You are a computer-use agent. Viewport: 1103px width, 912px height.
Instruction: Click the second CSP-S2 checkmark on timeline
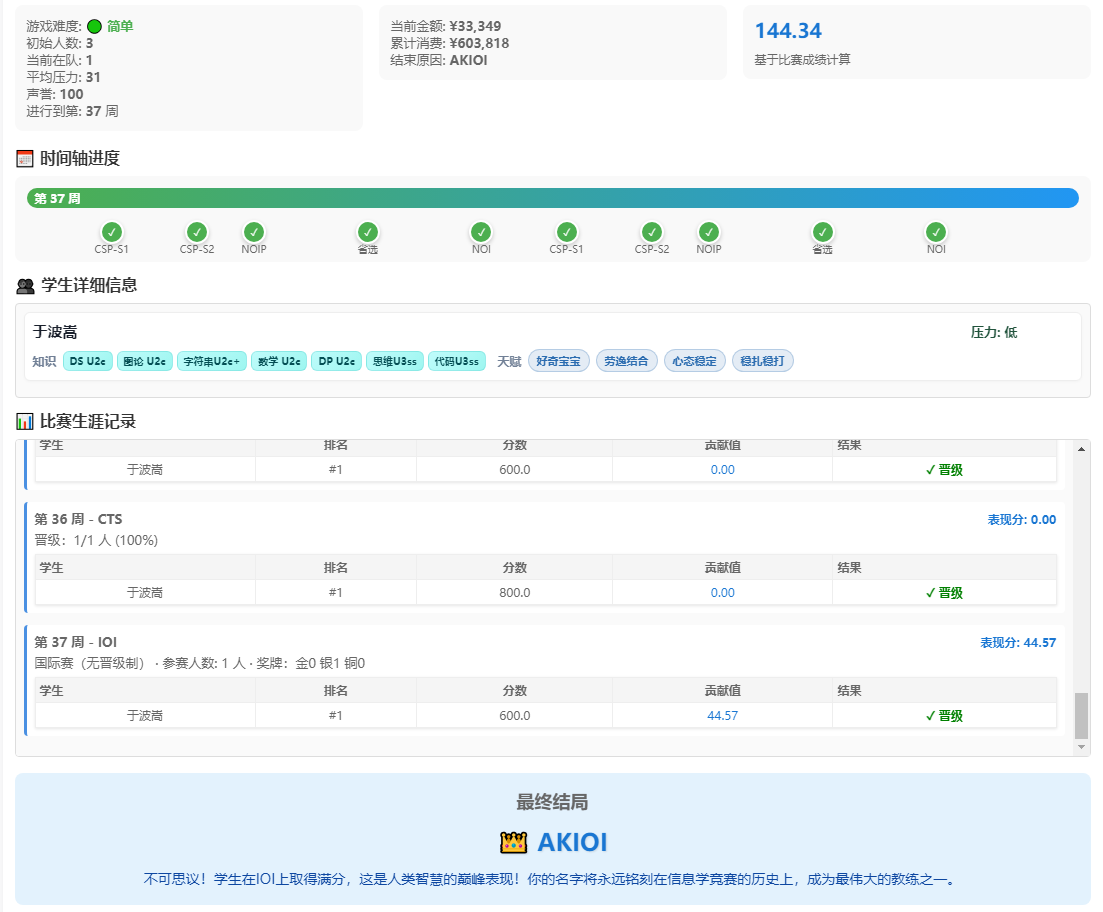coord(652,232)
